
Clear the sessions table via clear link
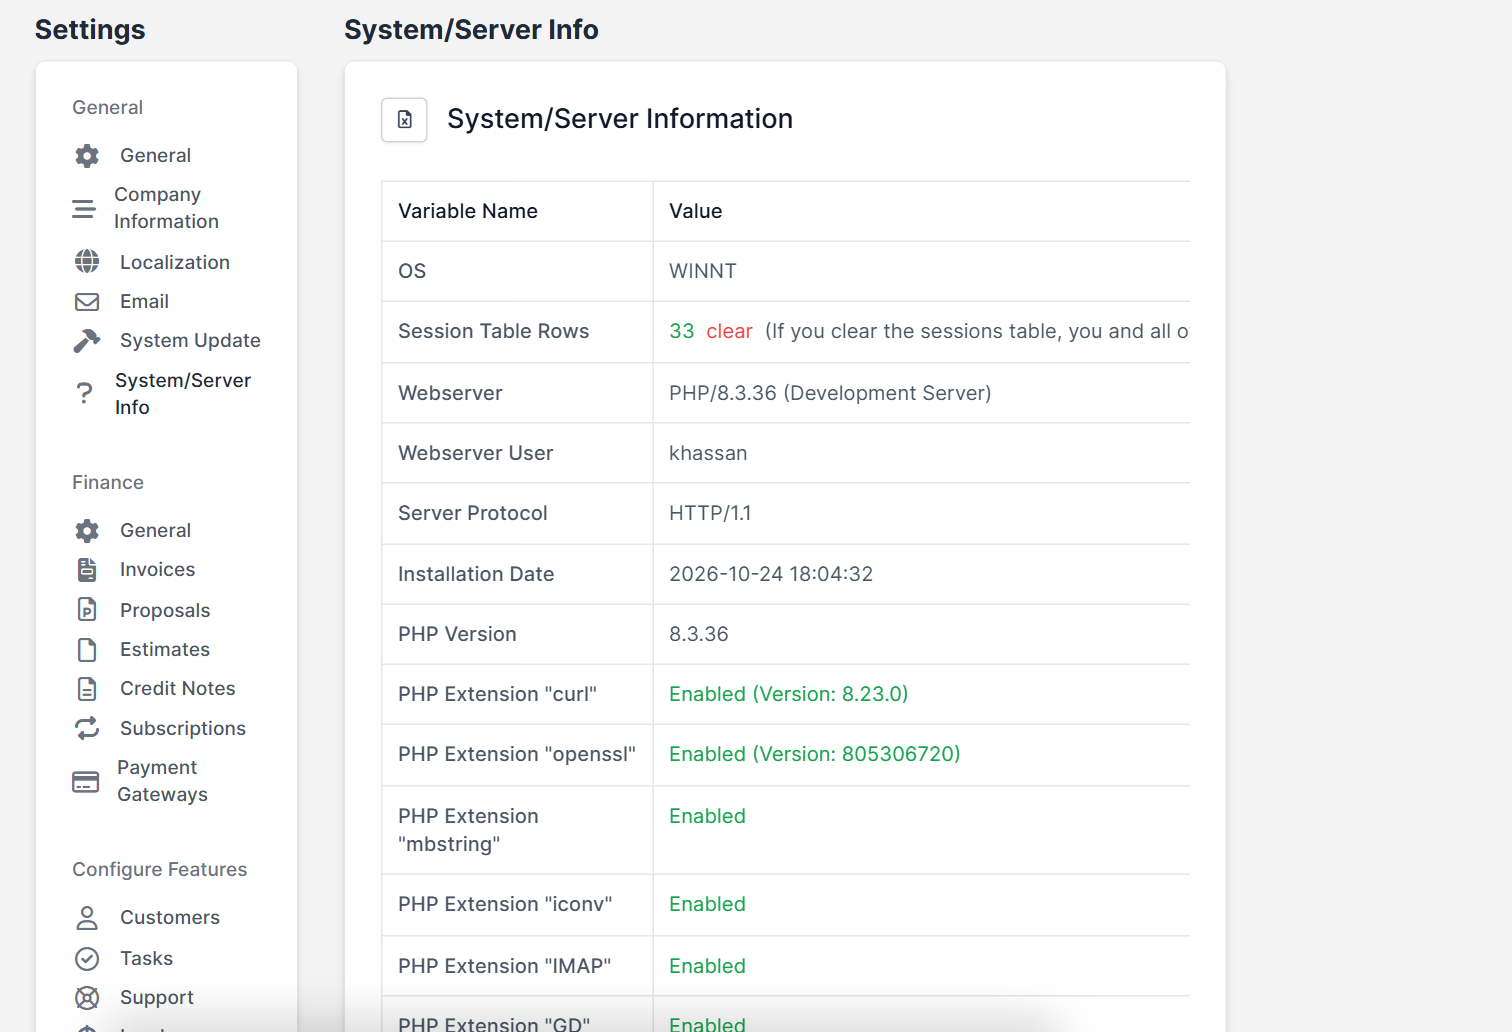(729, 332)
